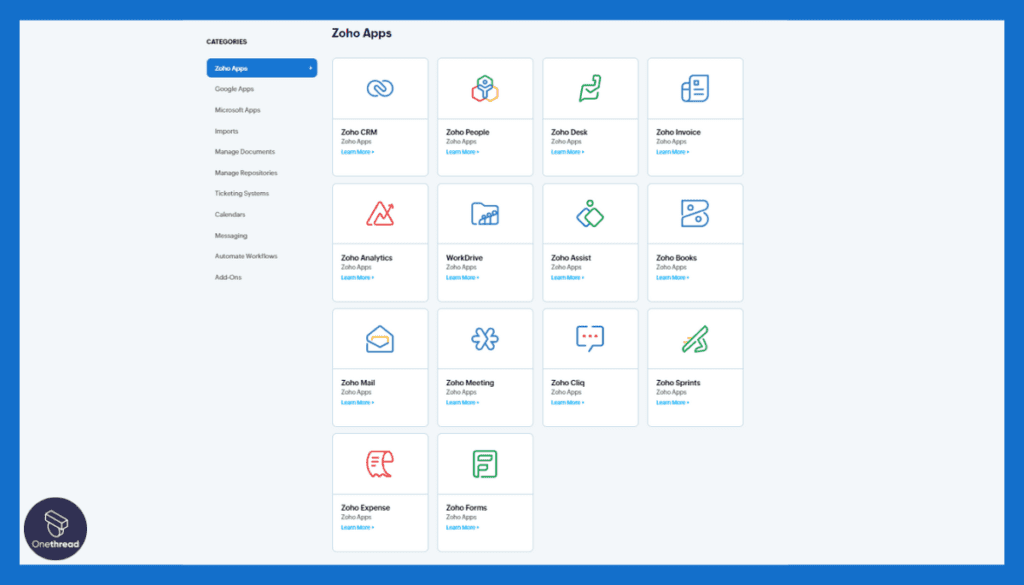Click the Zoho Cliq card title

pos(568,383)
